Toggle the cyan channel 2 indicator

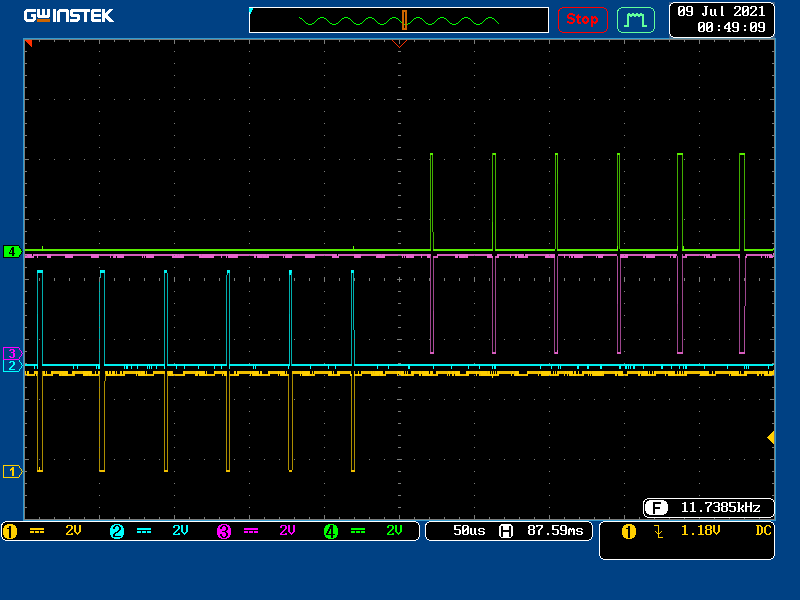pos(117,531)
